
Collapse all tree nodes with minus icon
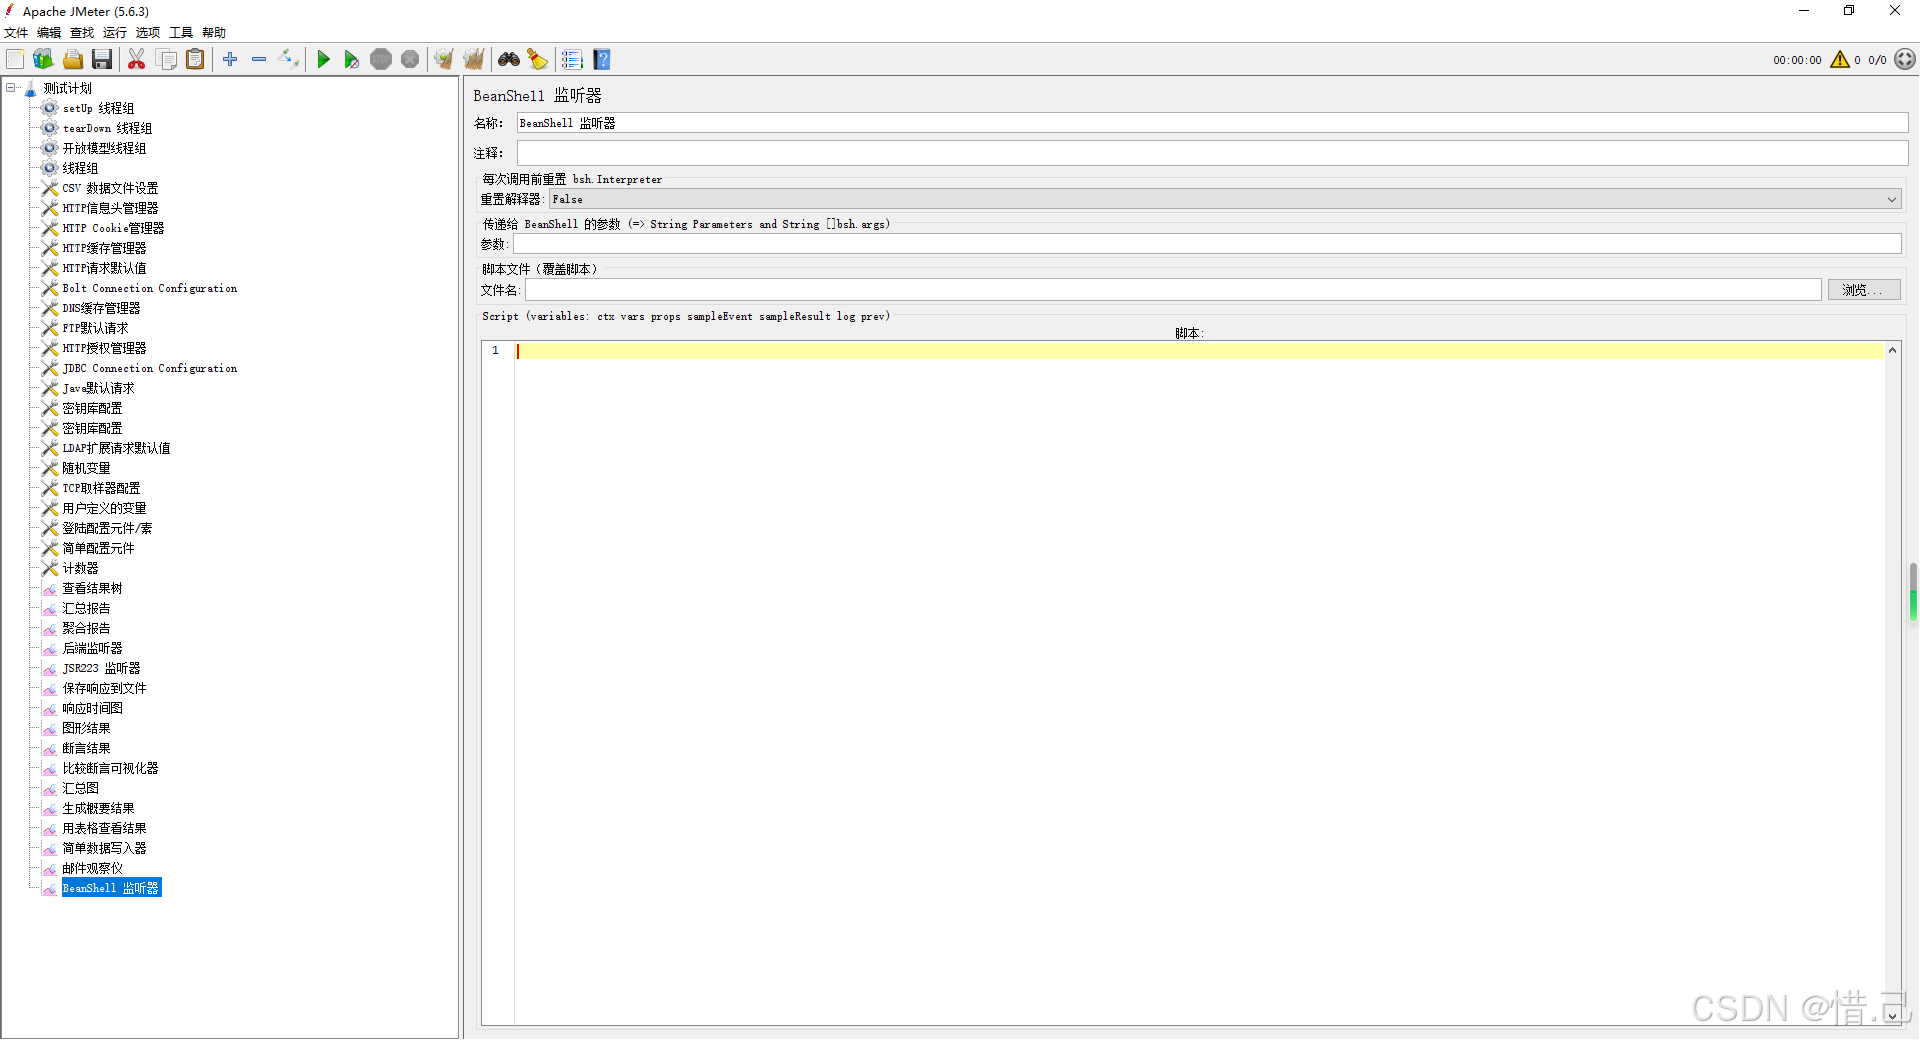pyautogui.click(x=259, y=60)
